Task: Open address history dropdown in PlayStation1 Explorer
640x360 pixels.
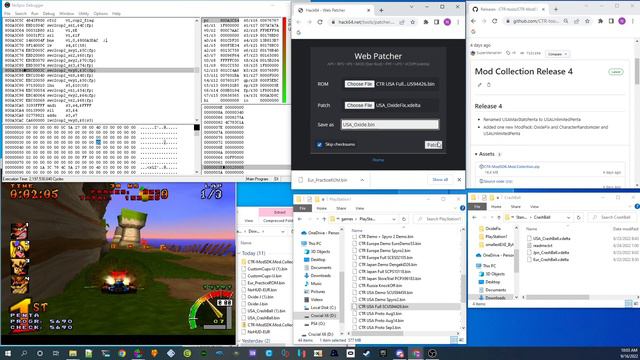Action: click(x=393, y=219)
